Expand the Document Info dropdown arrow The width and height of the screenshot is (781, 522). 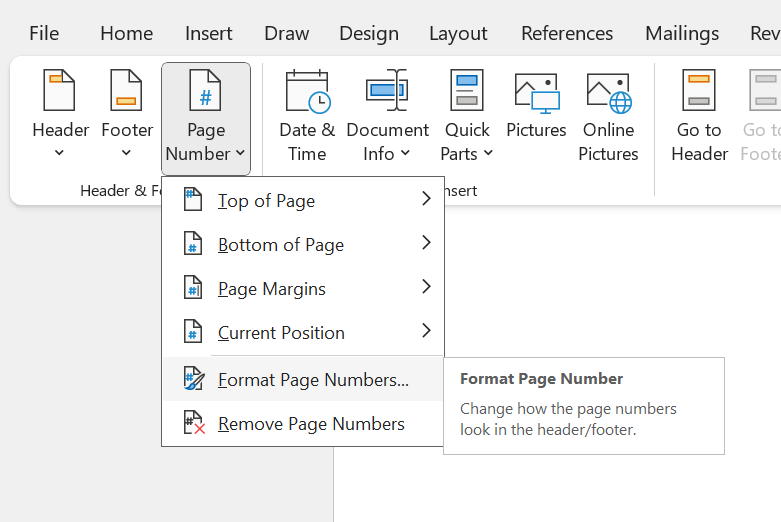(405, 153)
